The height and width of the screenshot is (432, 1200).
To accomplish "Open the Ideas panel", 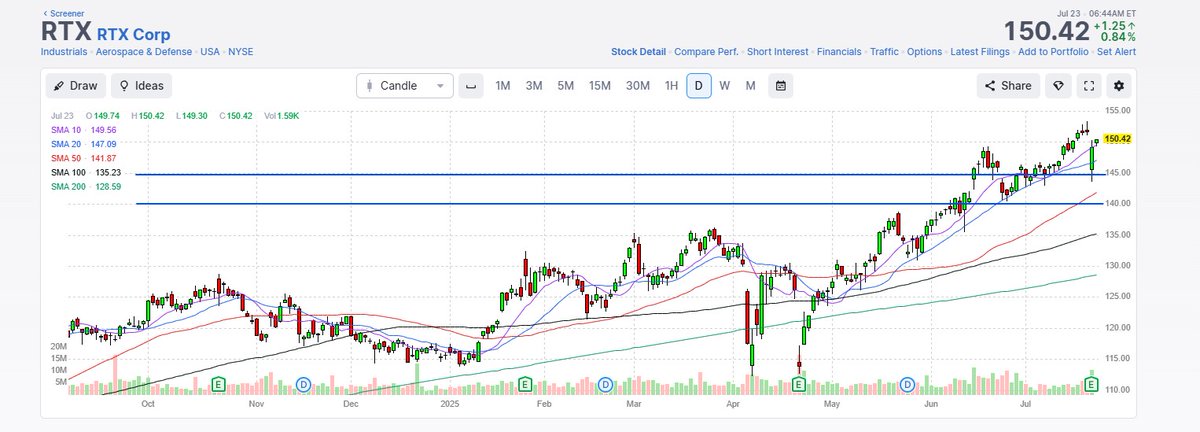I will point(142,86).
